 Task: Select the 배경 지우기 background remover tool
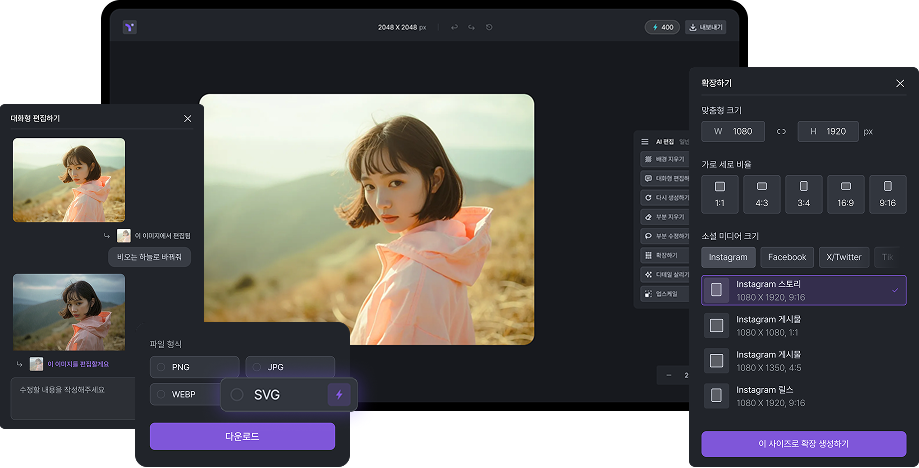[664, 159]
